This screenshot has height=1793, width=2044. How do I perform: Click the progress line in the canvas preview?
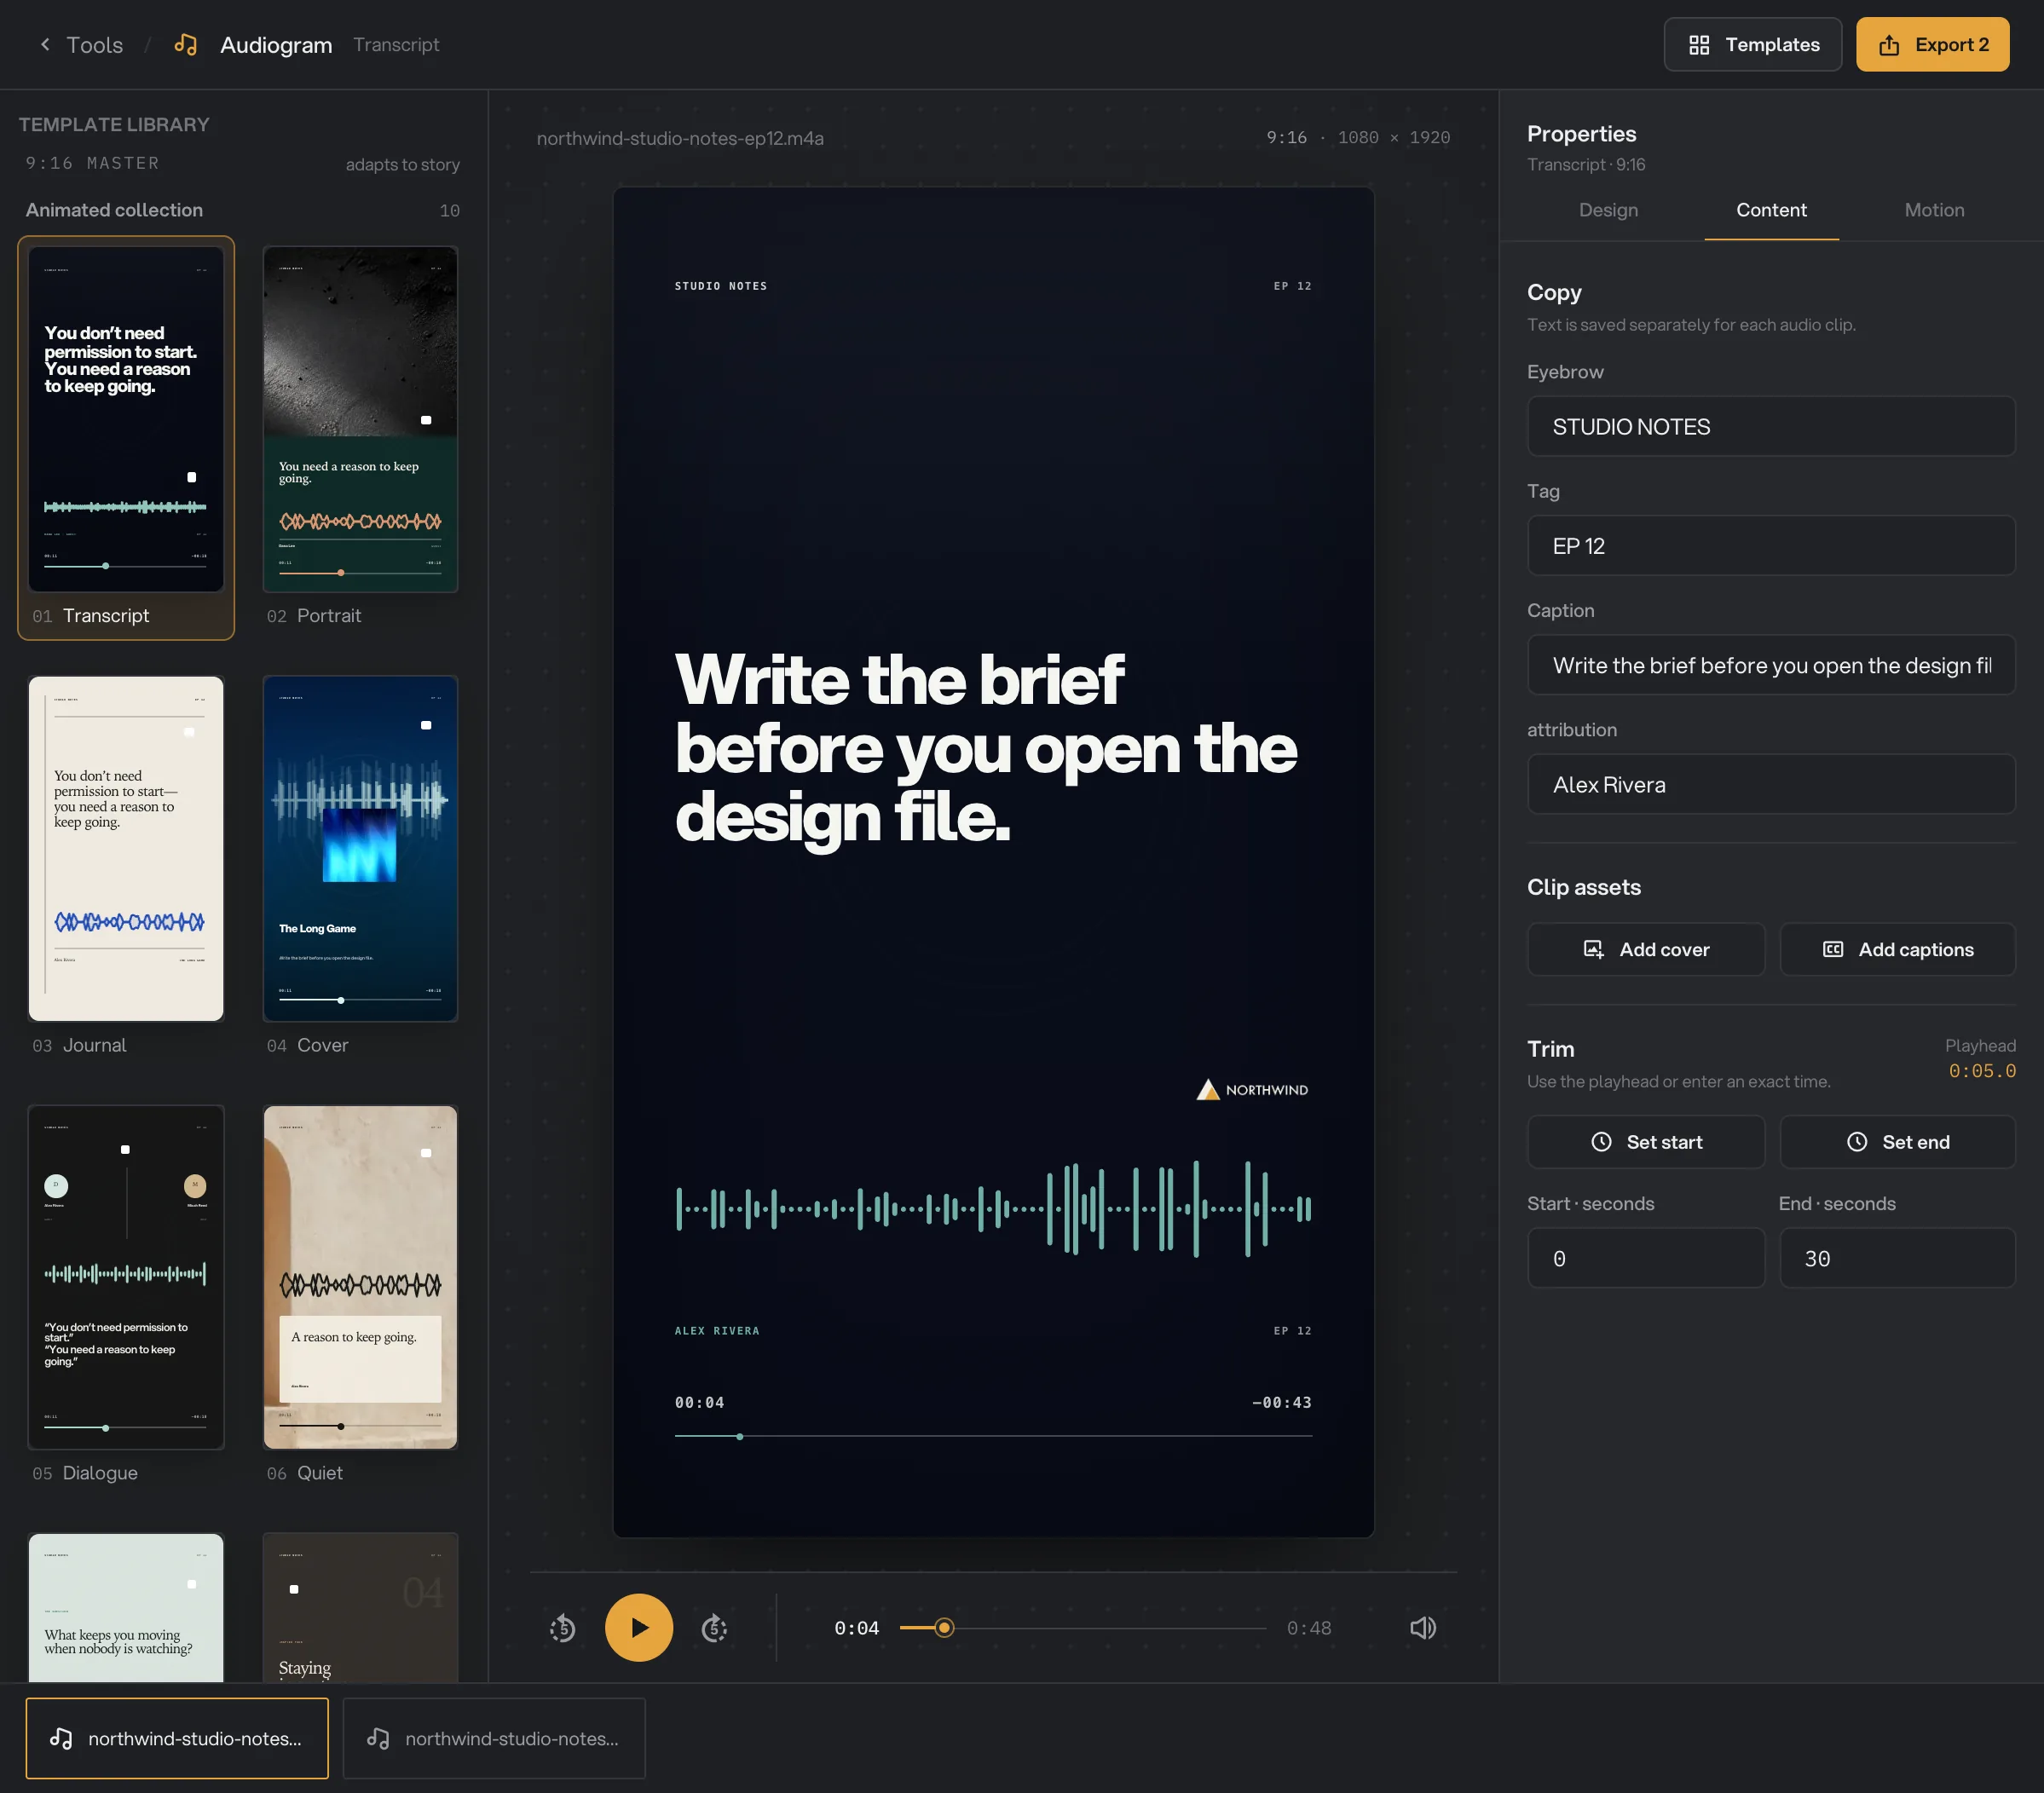point(993,1436)
